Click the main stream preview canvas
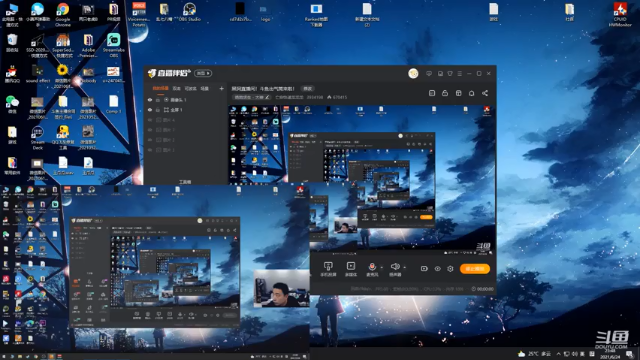The height and width of the screenshot is (360, 640). [x=362, y=180]
